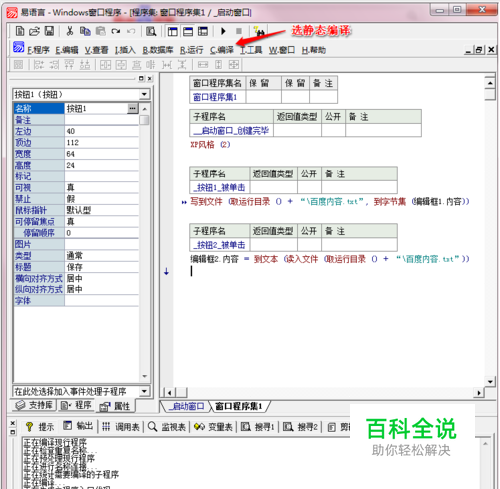Image resolution: width=500 pixels, height=489 pixels.
Task: Click the align top alignment icon
Action: point(69,65)
